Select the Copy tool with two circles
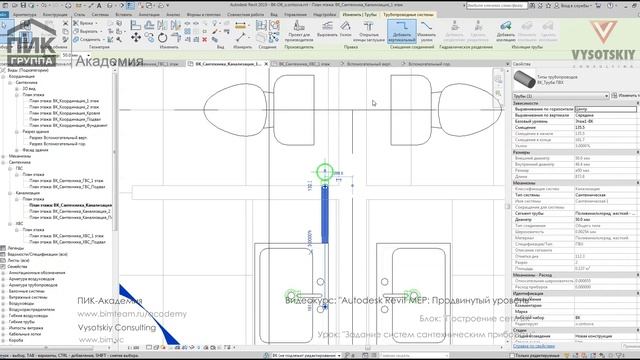 coord(149,38)
